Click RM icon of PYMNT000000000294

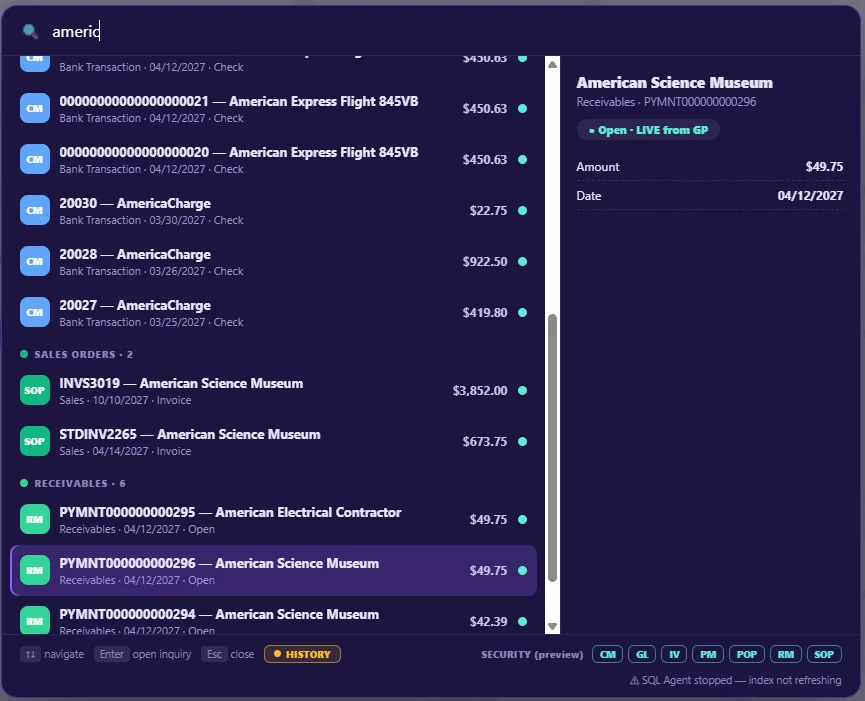[35, 620]
